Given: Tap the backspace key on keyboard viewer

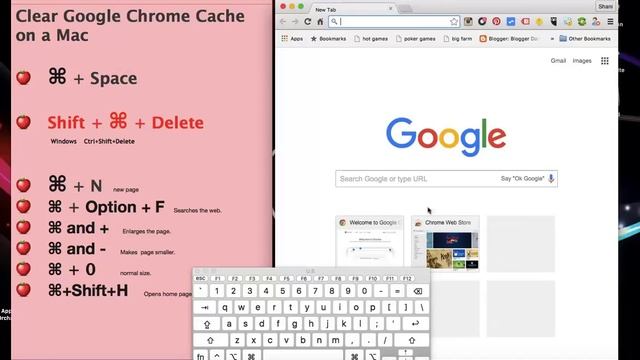Looking at the screenshot, I should pos(418,291).
